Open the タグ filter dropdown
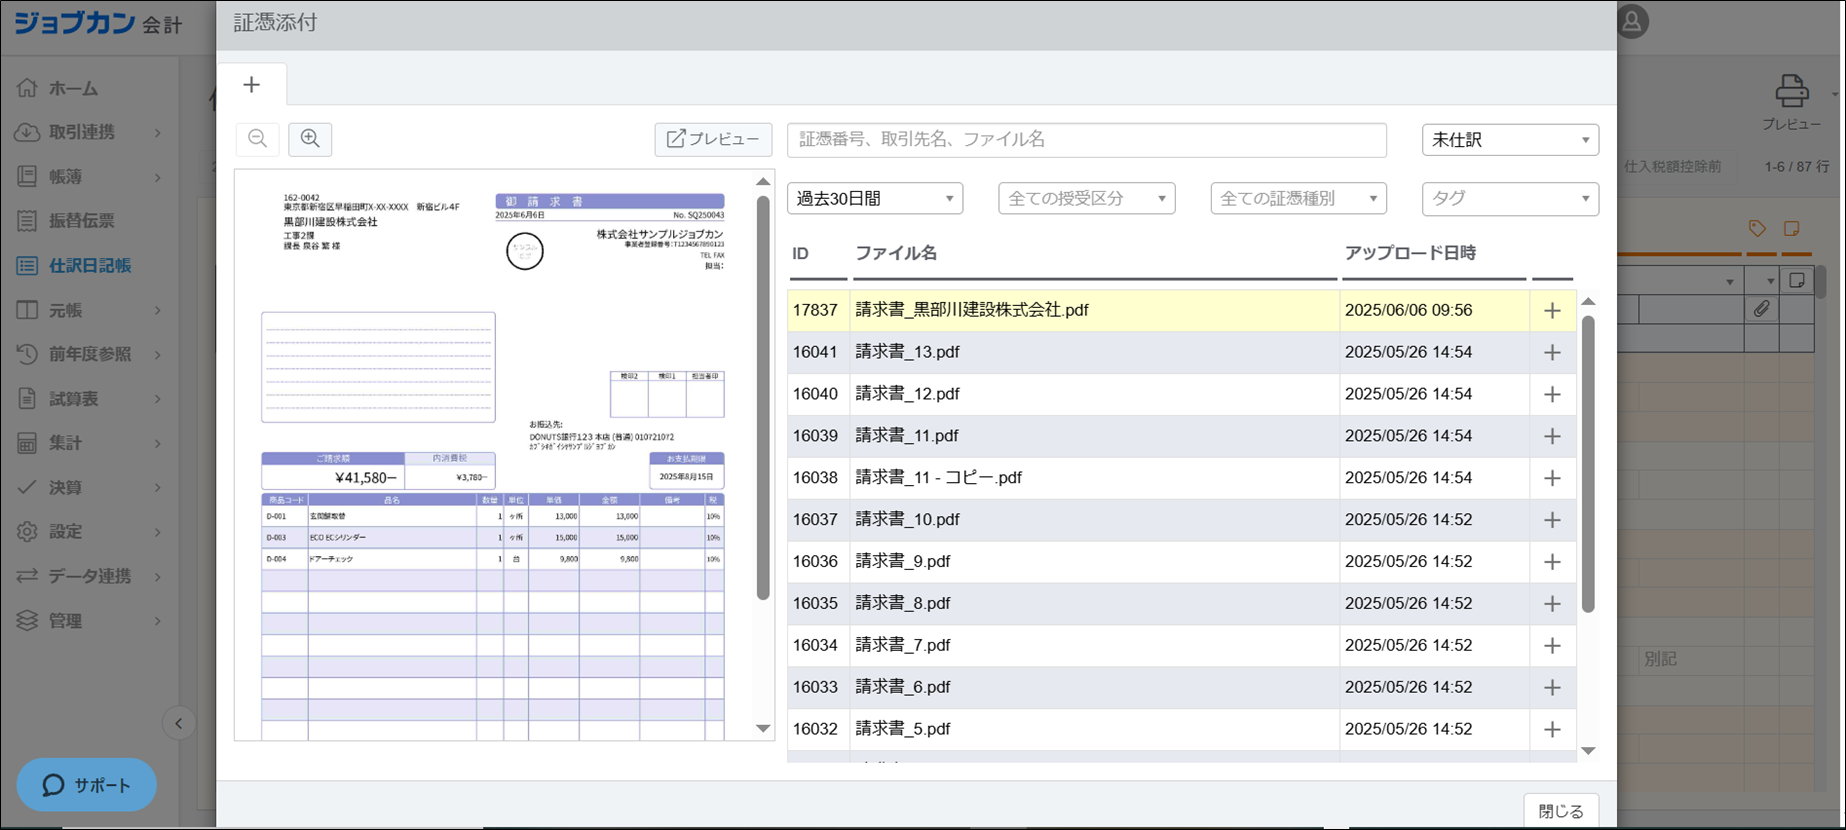1846x830 pixels. [x=1510, y=198]
